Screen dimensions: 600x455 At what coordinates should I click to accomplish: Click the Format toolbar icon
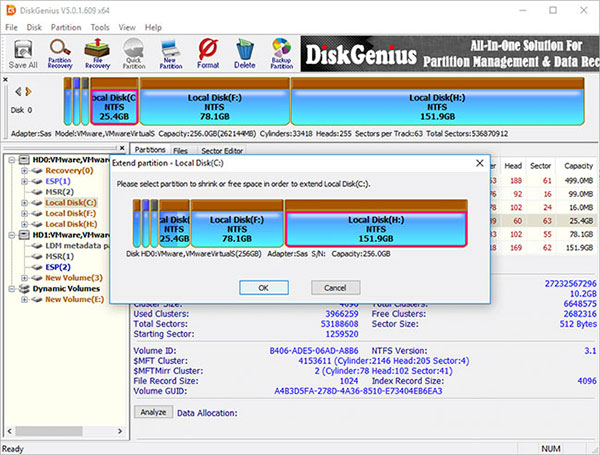pyautogui.click(x=208, y=52)
